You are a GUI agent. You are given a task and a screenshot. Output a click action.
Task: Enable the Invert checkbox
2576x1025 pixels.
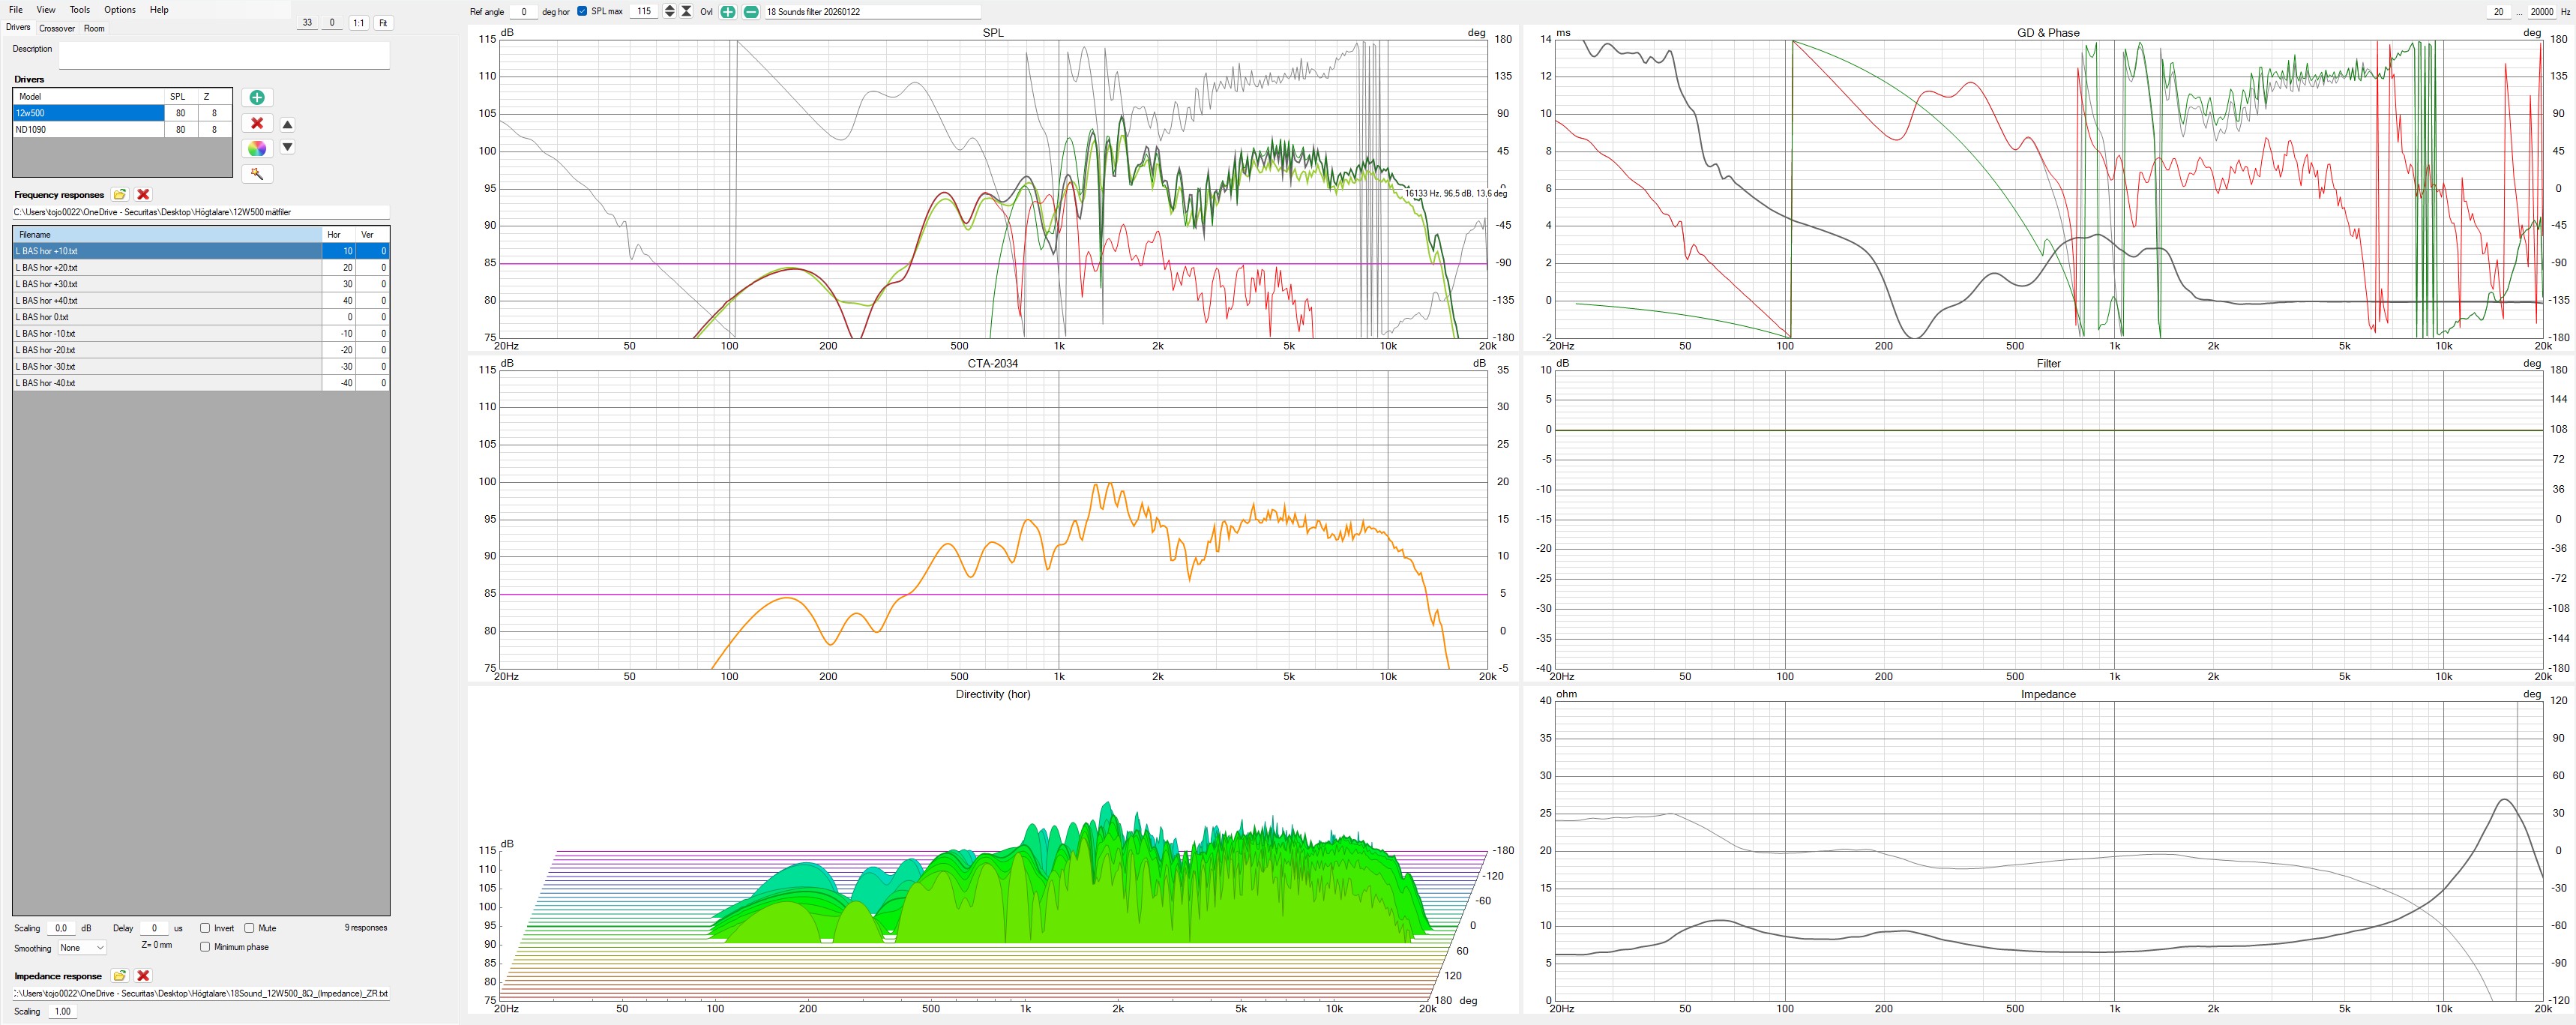pos(205,928)
